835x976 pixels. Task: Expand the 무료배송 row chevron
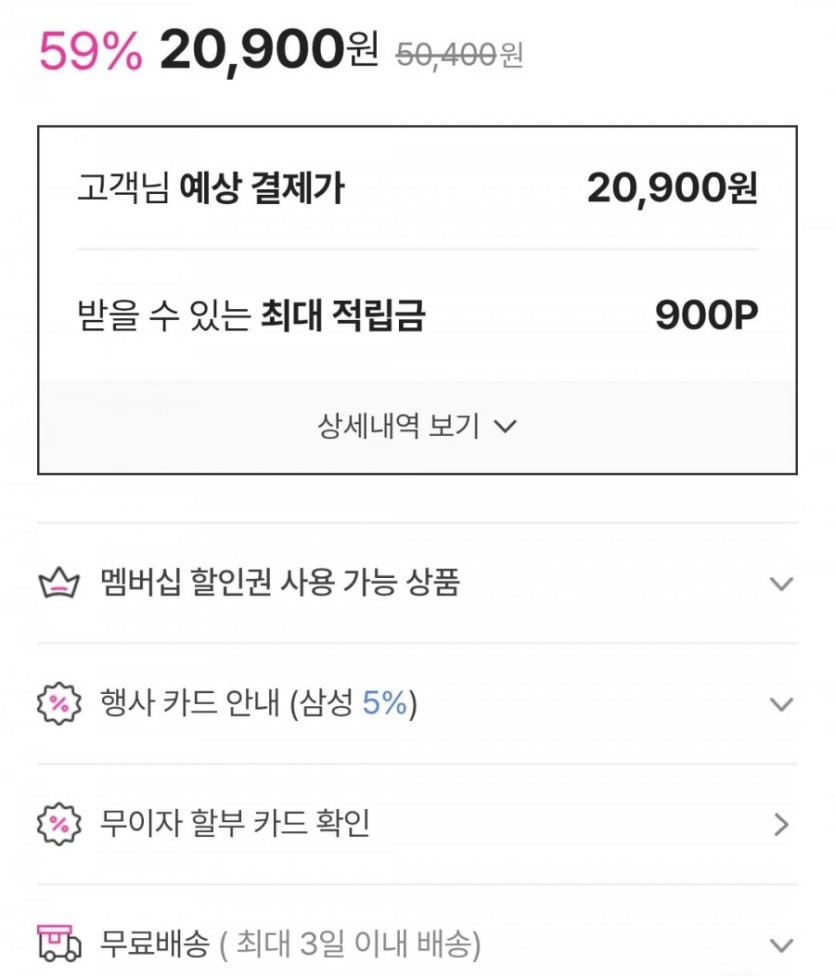pos(782,944)
